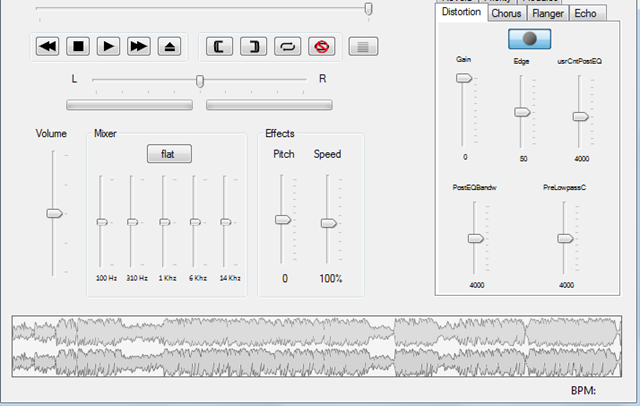Click the Gain slider thumb

pyautogui.click(x=464, y=78)
